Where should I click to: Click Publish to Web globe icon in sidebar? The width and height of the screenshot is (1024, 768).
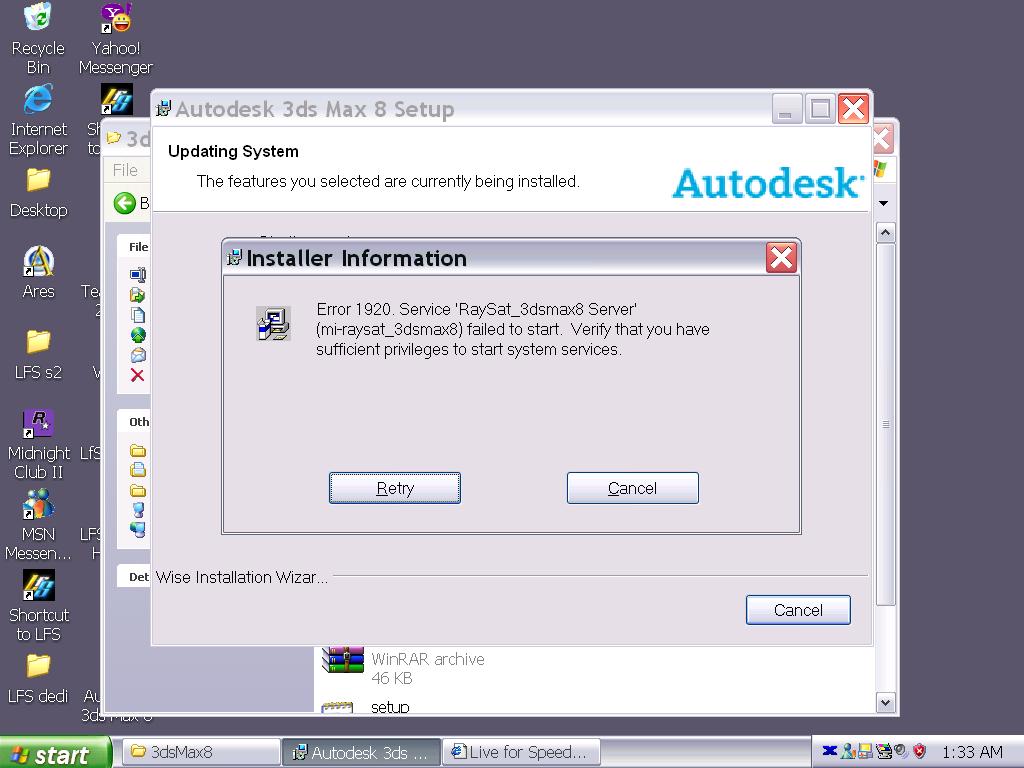pyautogui.click(x=137, y=335)
